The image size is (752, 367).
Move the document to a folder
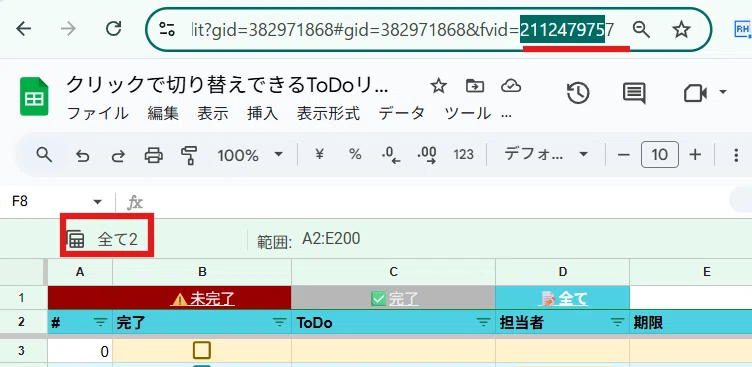tap(475, 86)
